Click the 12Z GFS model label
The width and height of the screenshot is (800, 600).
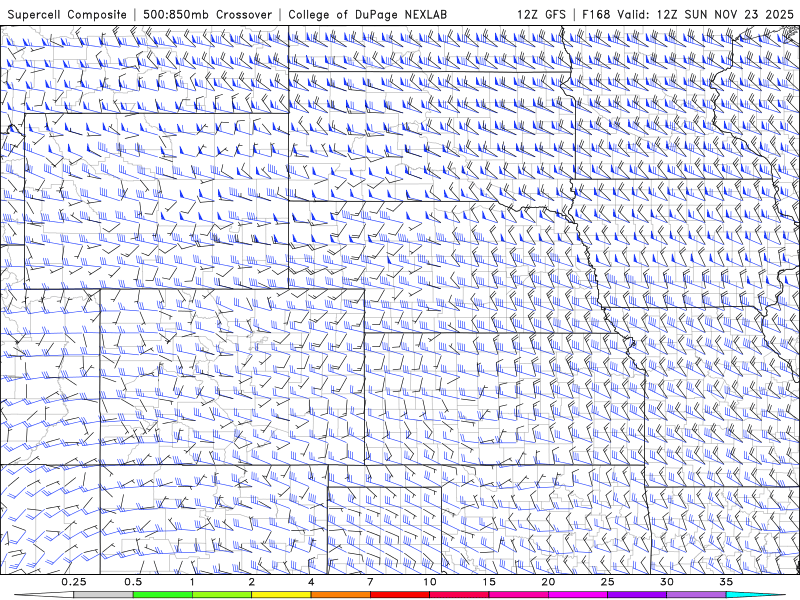(x=541, y=14)
